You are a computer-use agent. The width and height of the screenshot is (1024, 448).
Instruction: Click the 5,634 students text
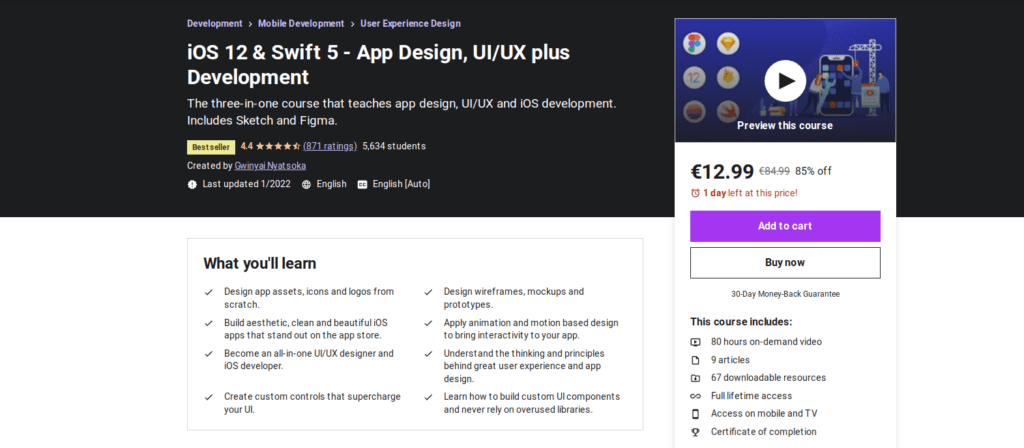pos(394,146)
